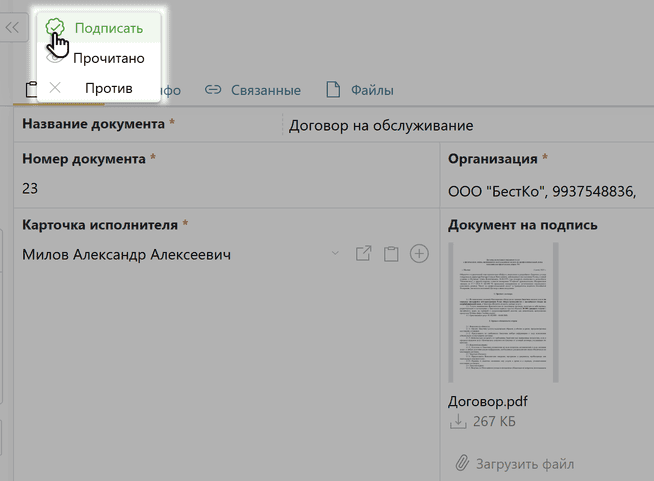
Task: Click the X icon beside Против
Action: 55,88
